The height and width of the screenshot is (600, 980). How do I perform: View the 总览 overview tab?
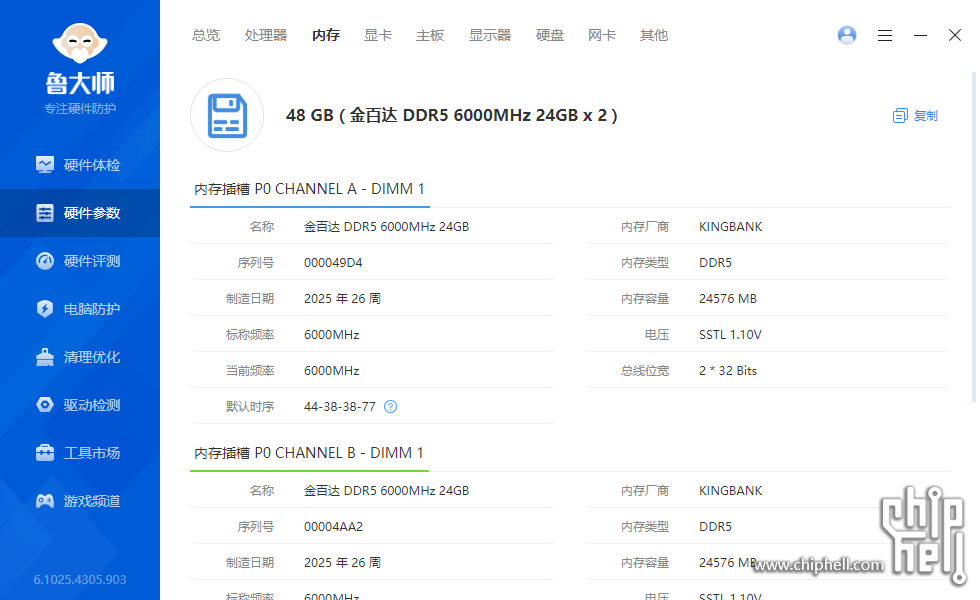(206, 35)
